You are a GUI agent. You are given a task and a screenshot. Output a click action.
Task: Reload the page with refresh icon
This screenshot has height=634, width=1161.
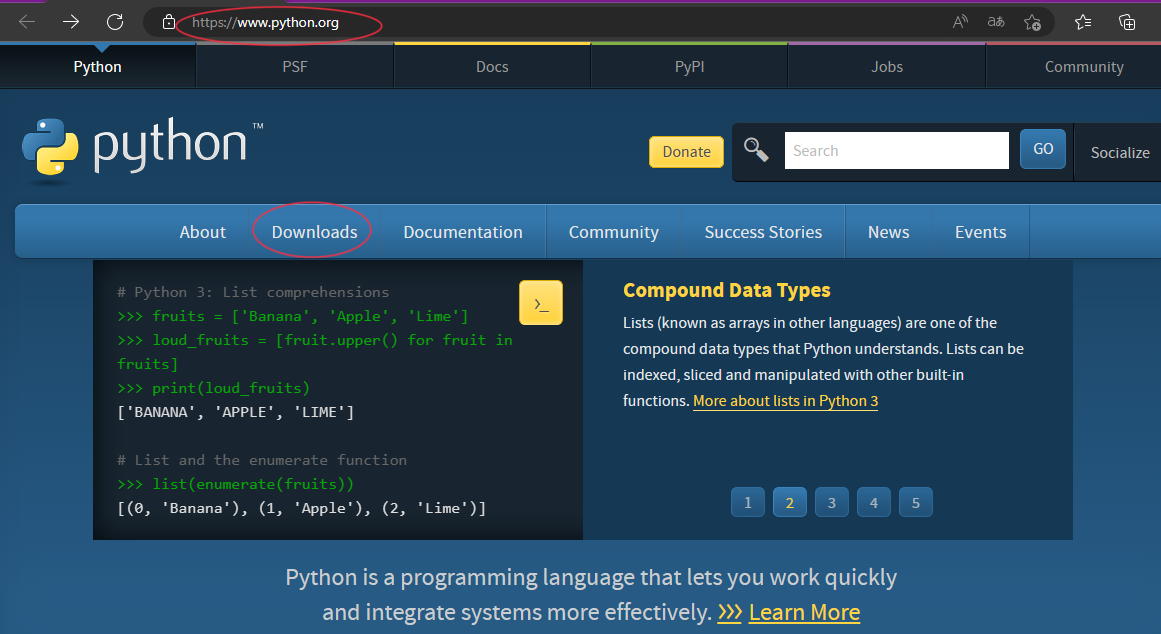point(115,22)
